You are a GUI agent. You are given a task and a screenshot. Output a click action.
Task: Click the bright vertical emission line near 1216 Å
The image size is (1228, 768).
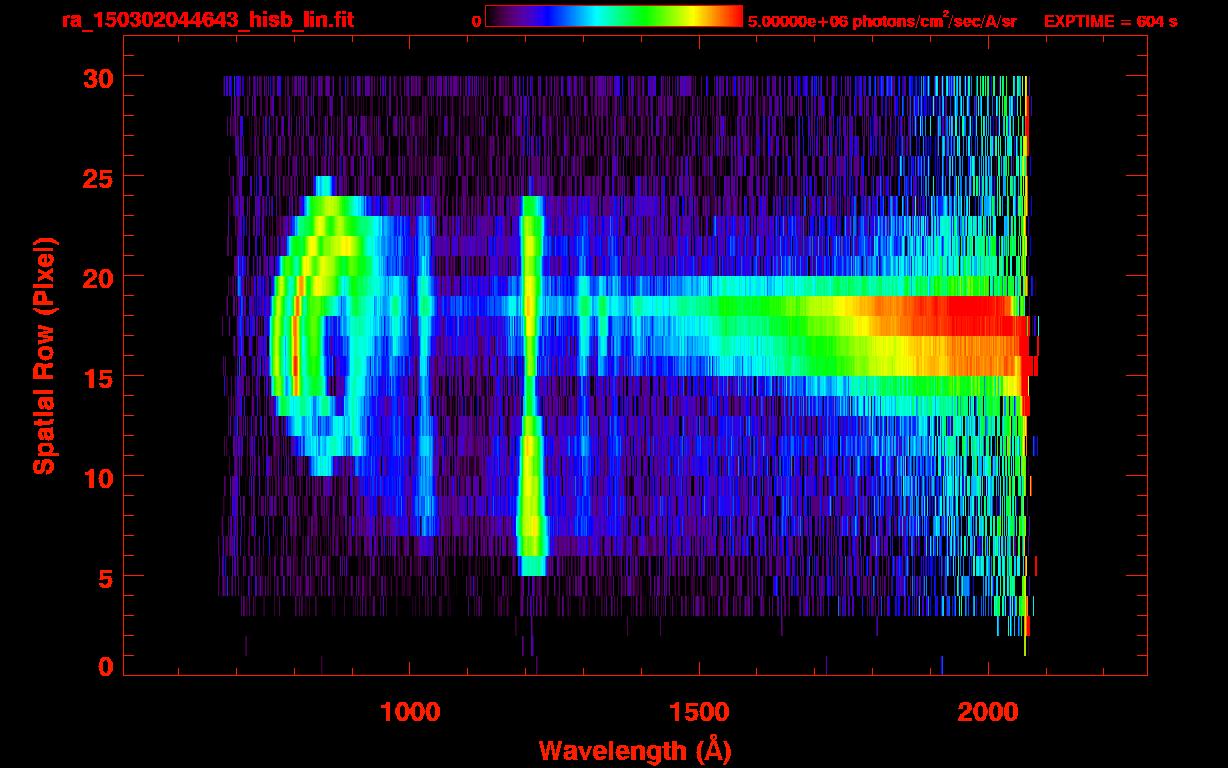click(532, 385)
